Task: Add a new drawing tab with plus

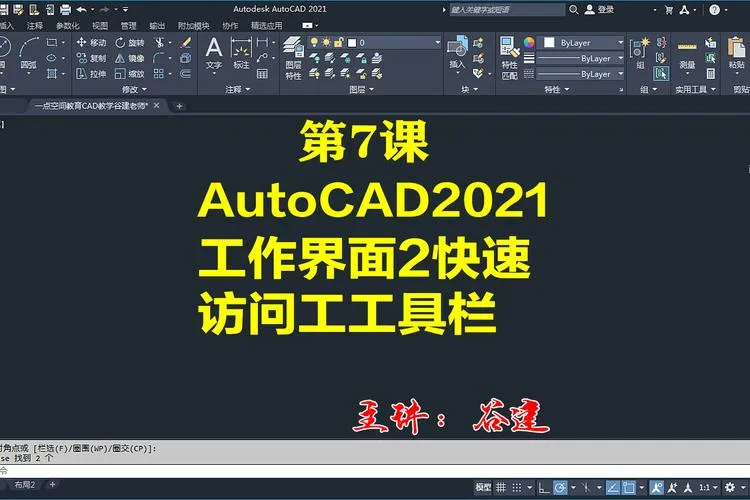Action: 179,106
